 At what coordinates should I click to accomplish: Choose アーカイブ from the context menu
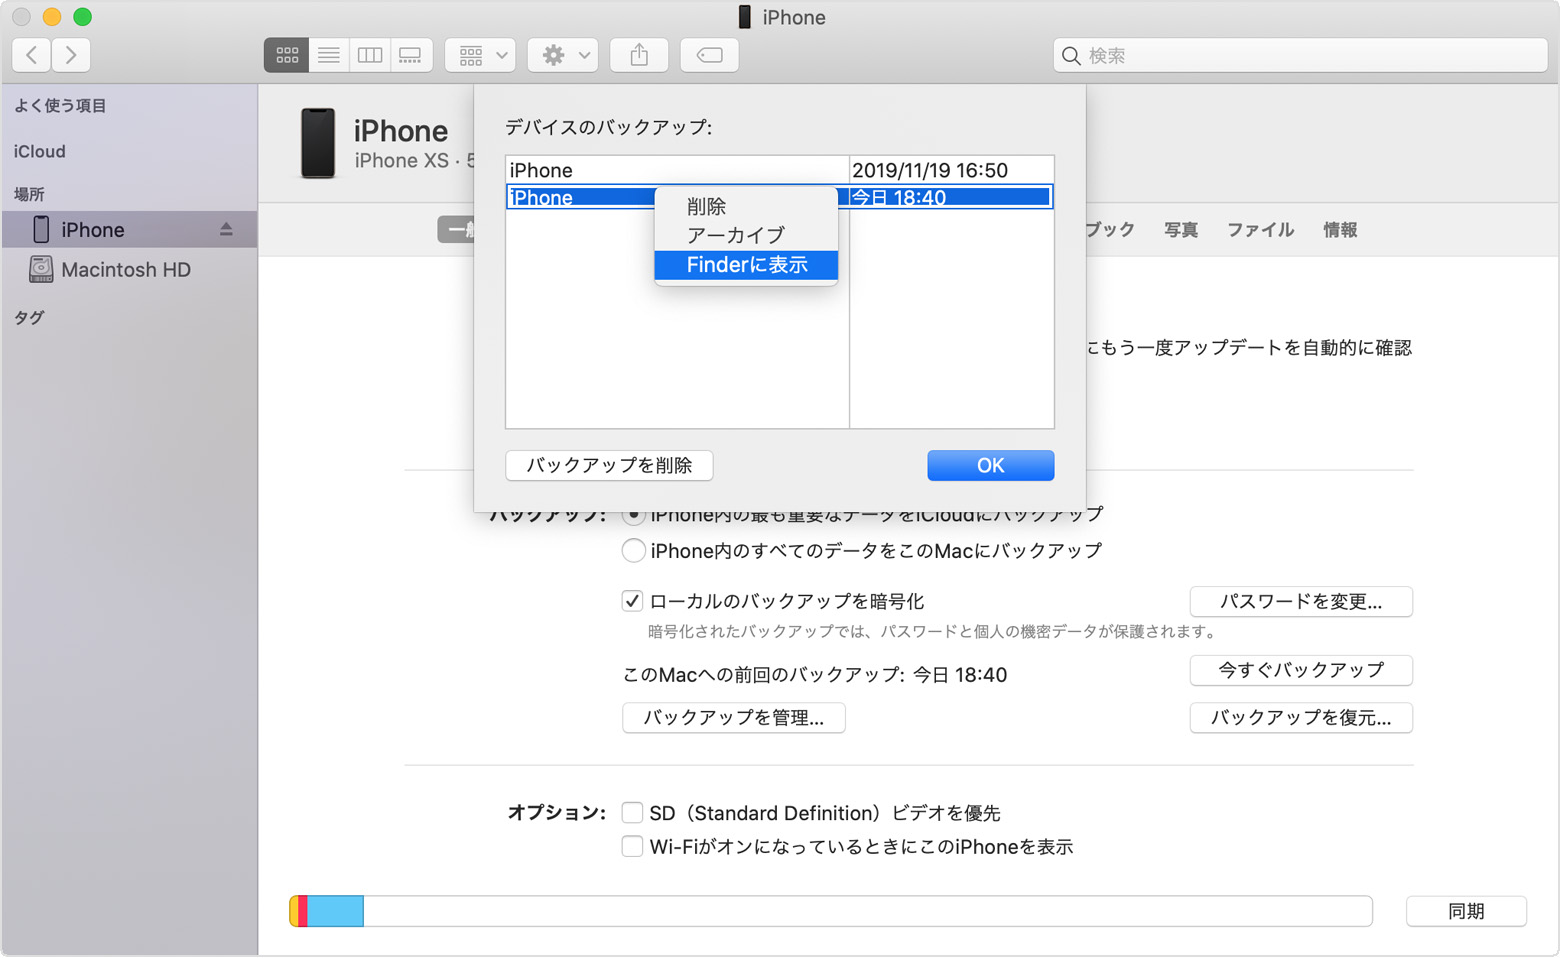(746, 235)
